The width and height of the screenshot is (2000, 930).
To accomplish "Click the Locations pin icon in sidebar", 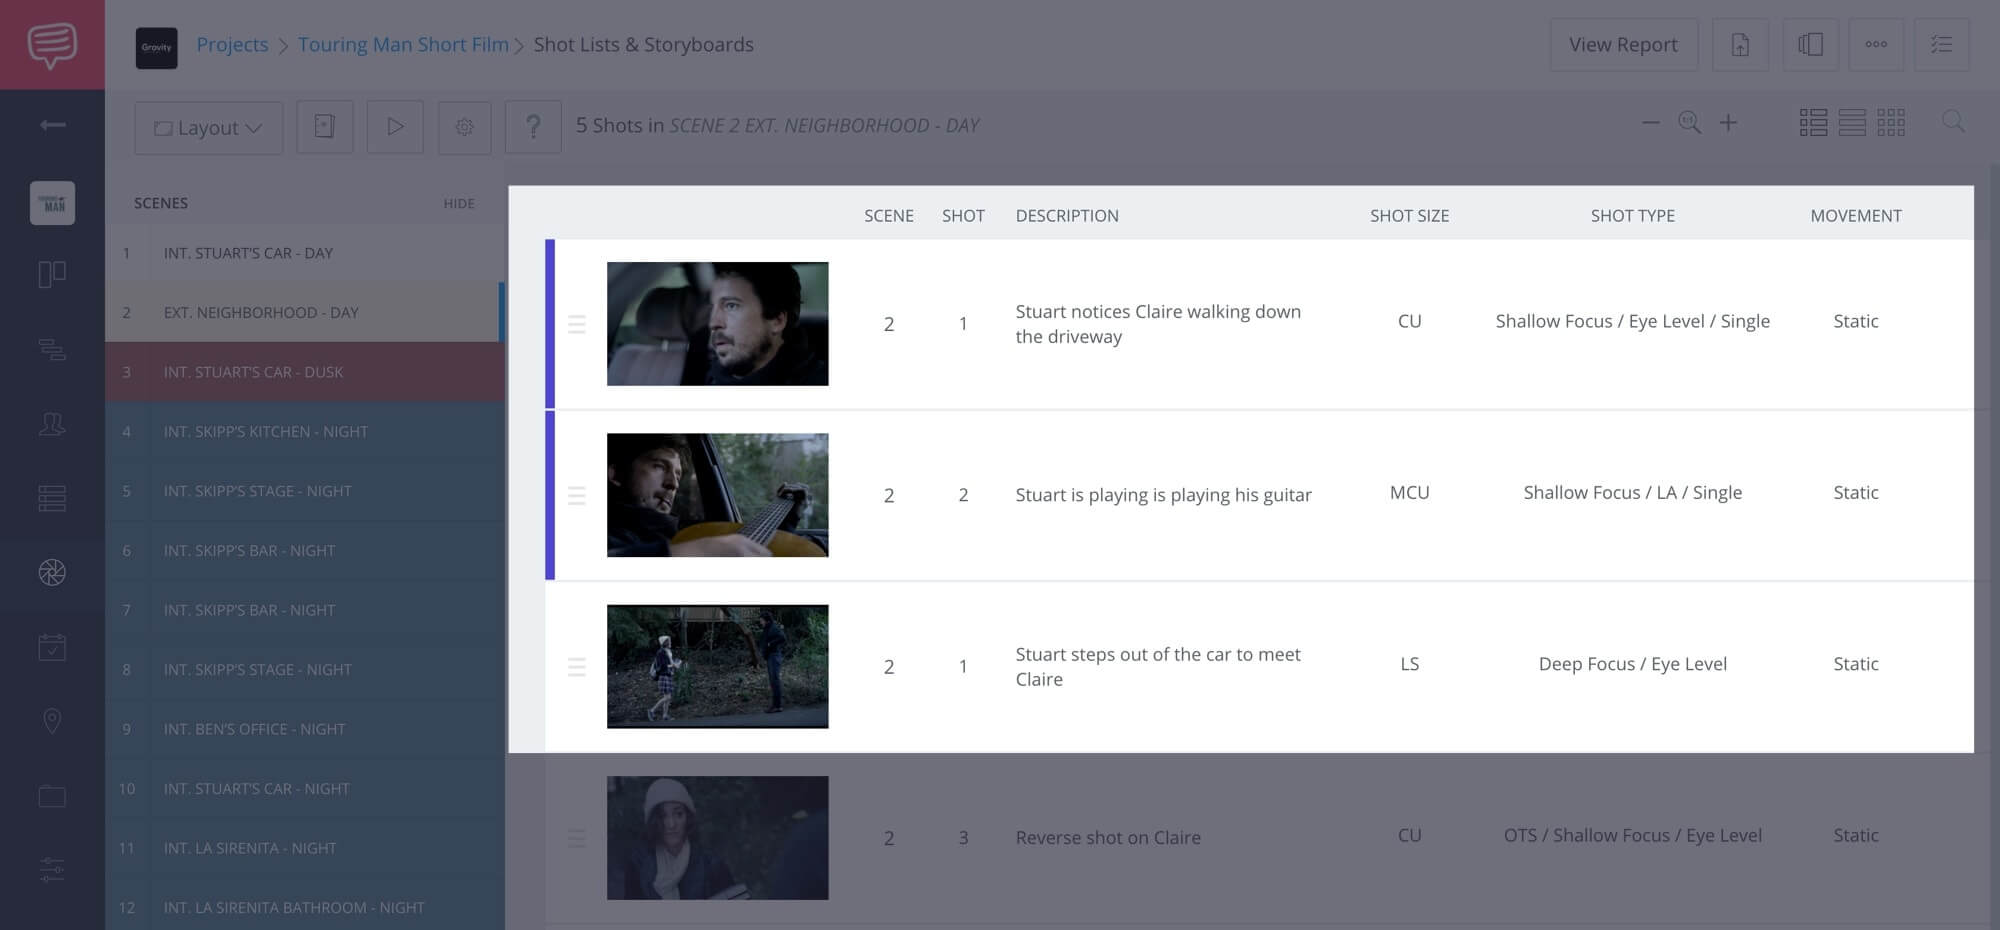I will click(52, 721).
